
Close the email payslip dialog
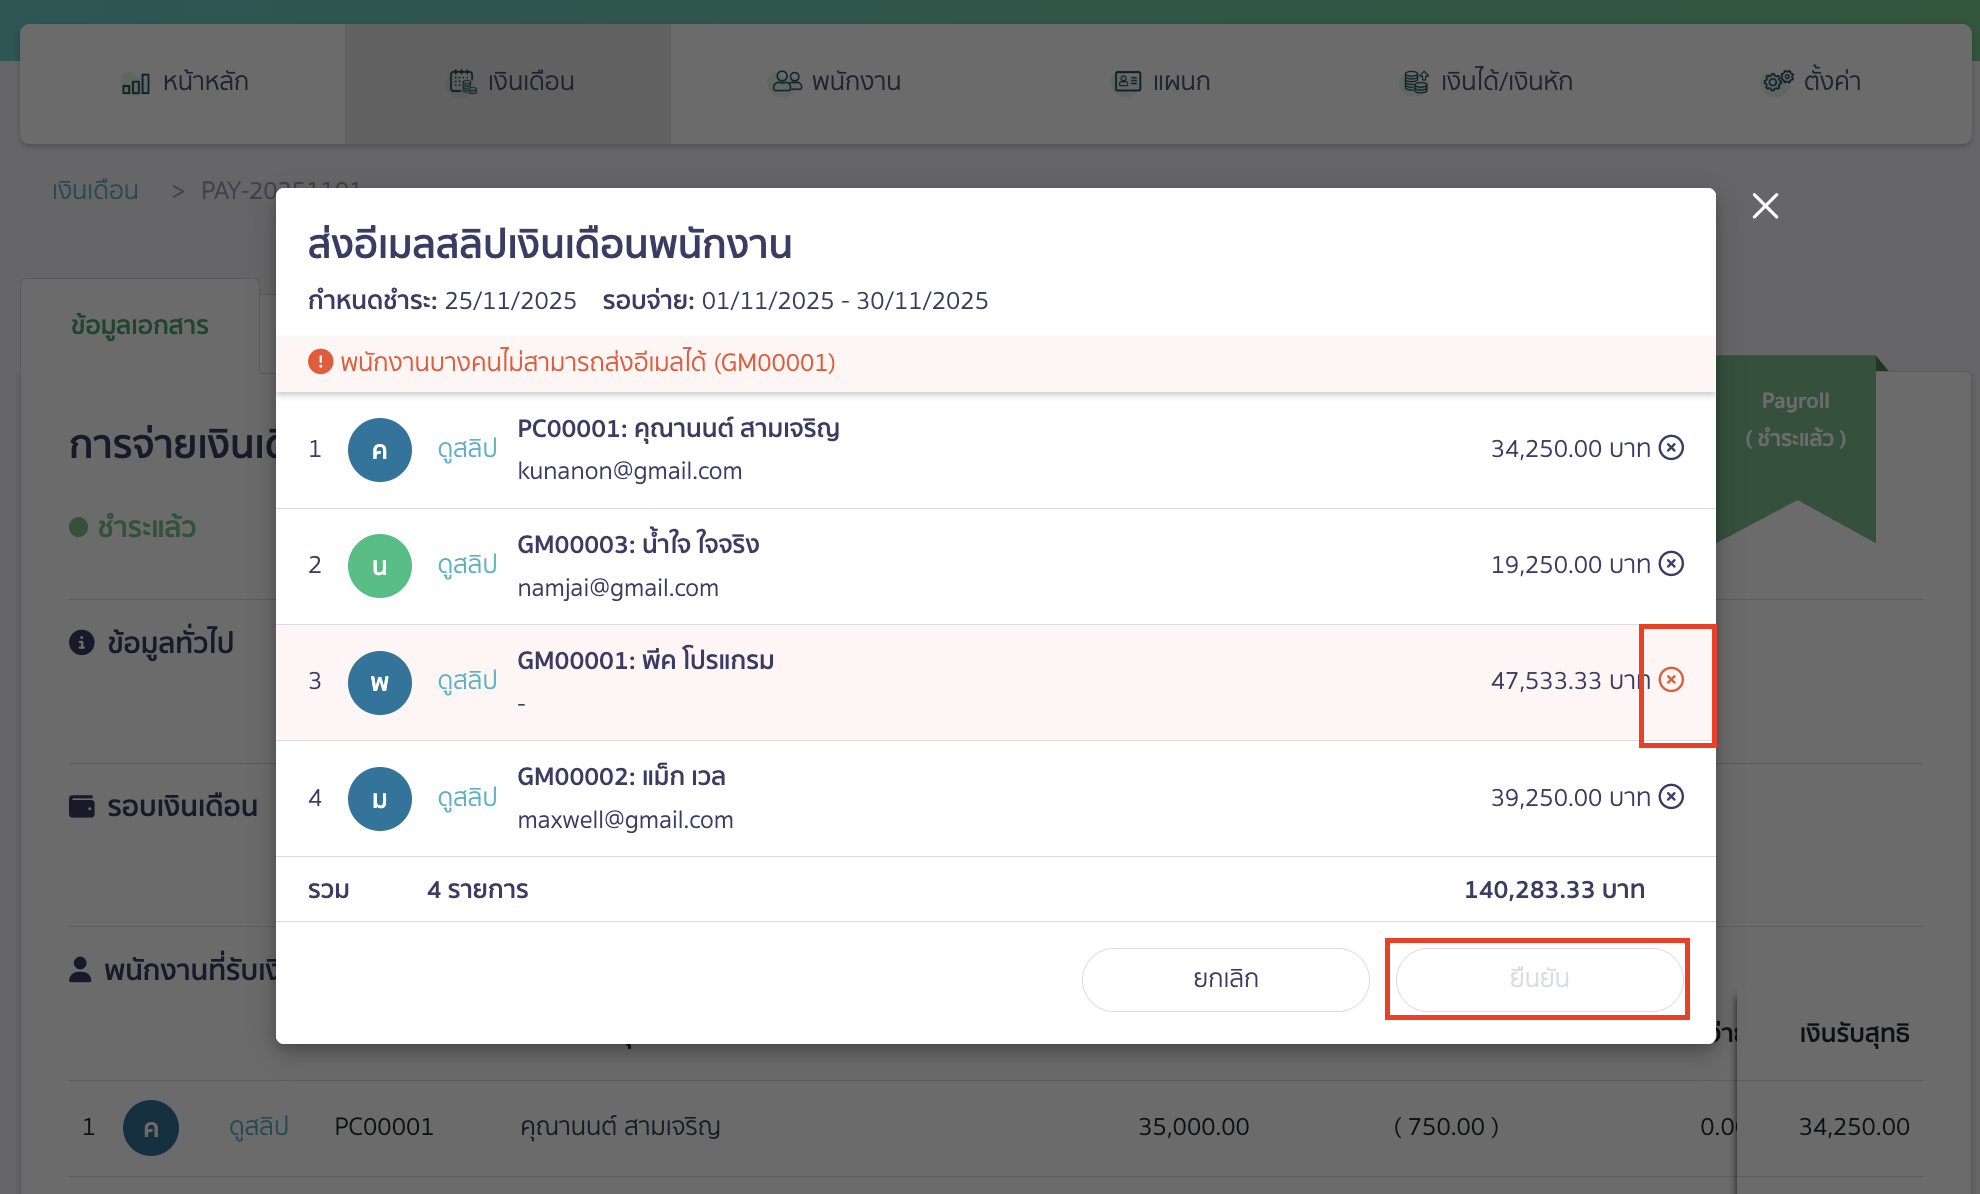pyautogui.click(x=1764, y=206)
